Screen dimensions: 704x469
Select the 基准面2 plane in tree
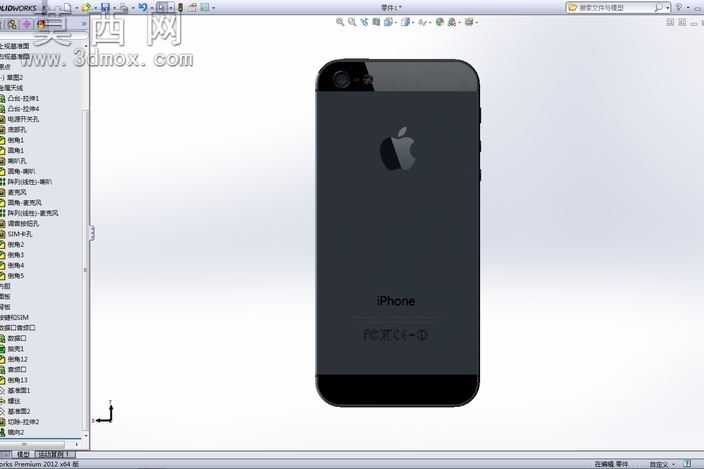click(19, 411)
